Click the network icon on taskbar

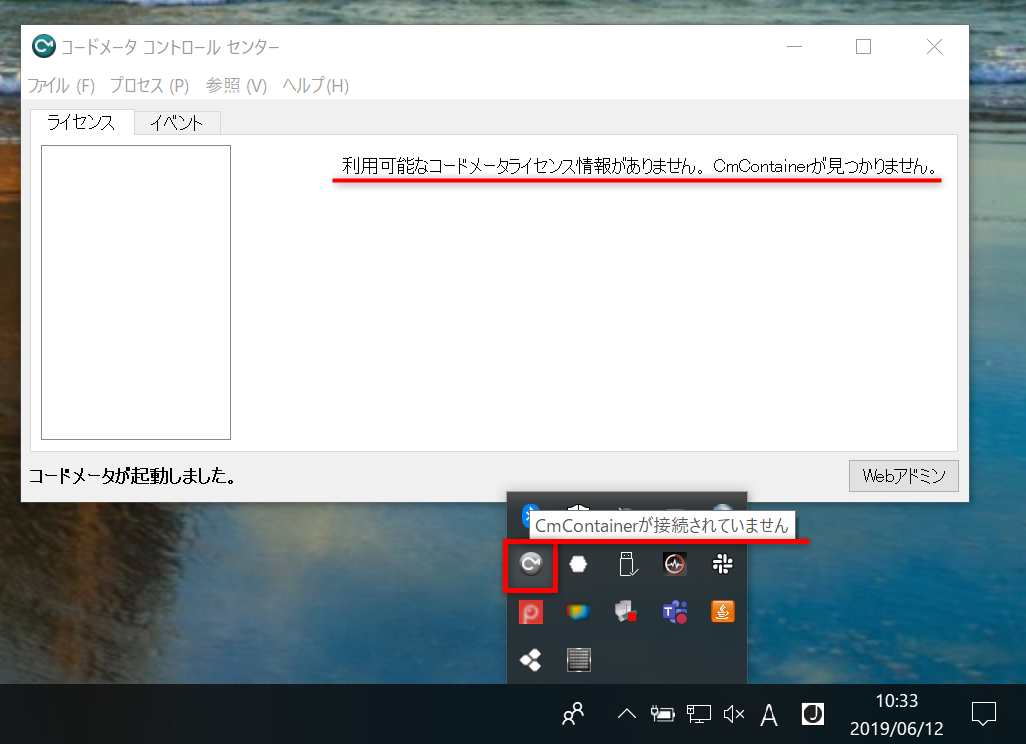tap(698, 714)
